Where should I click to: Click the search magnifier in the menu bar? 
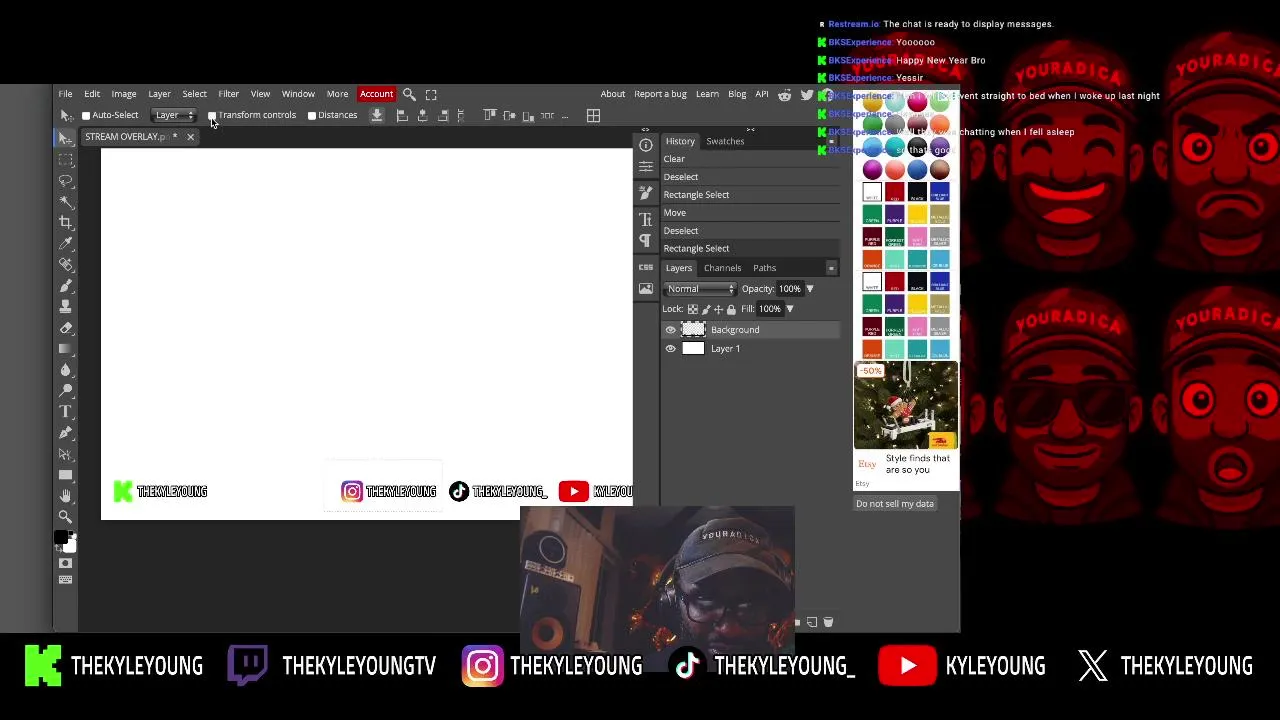[409, 94]
